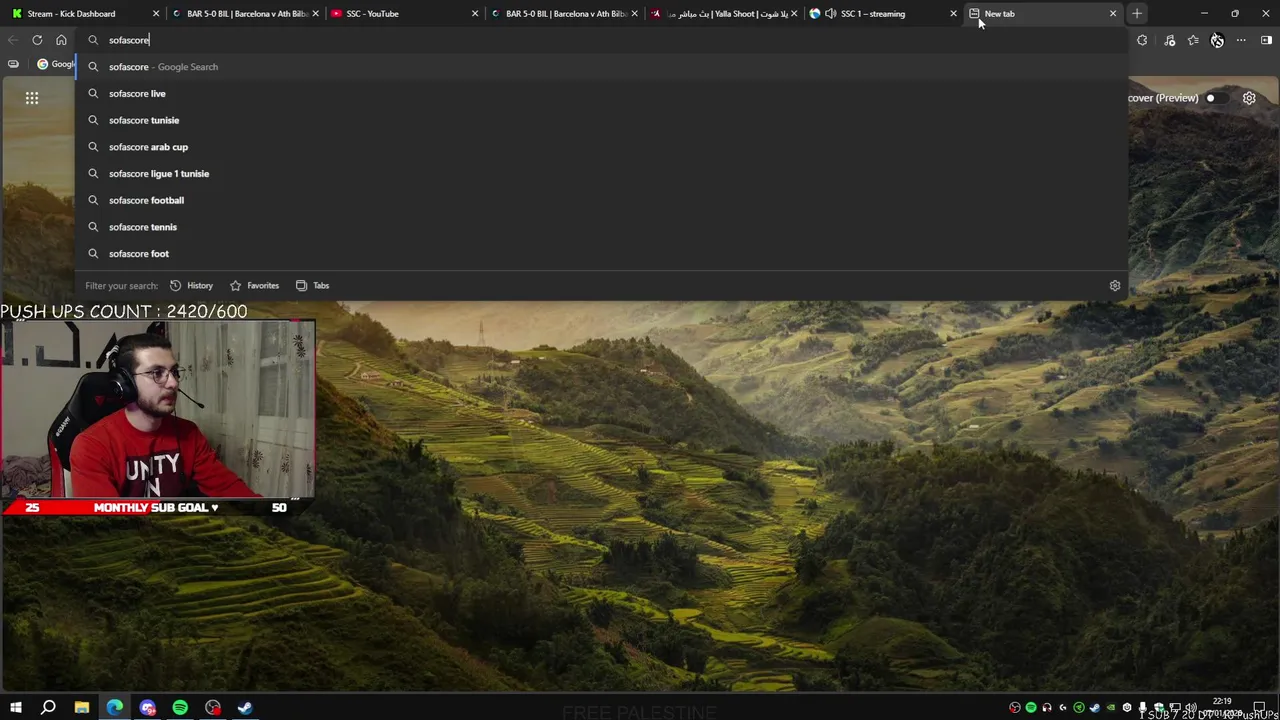Screen dimensions: 1280x720
Task: Open the browser sidebar panel icon
Action: point(1266,40)
